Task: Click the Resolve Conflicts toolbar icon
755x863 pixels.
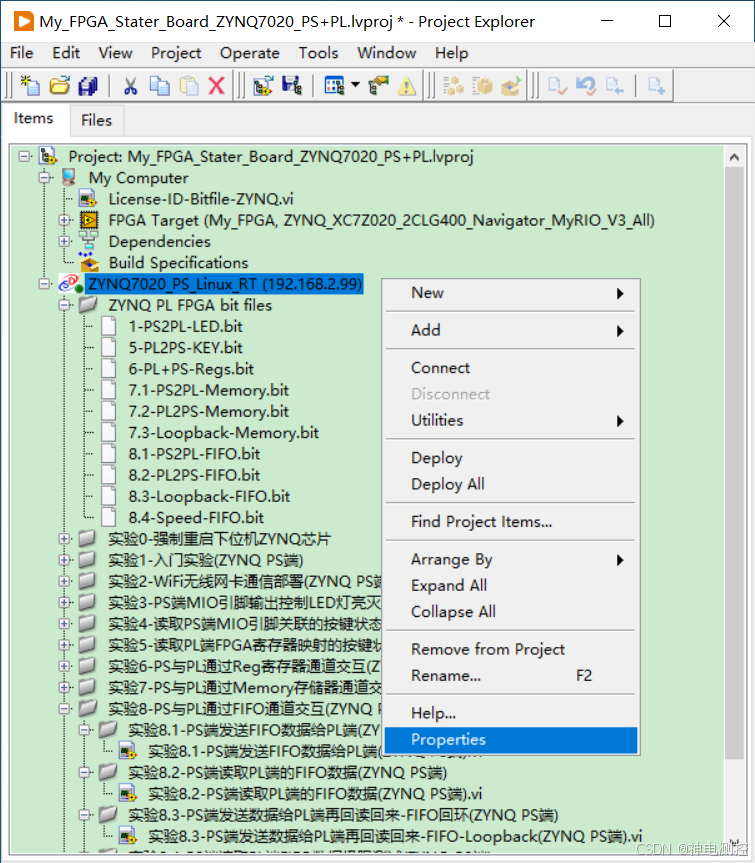Action: pyautogui.click(x=379, y=86)
